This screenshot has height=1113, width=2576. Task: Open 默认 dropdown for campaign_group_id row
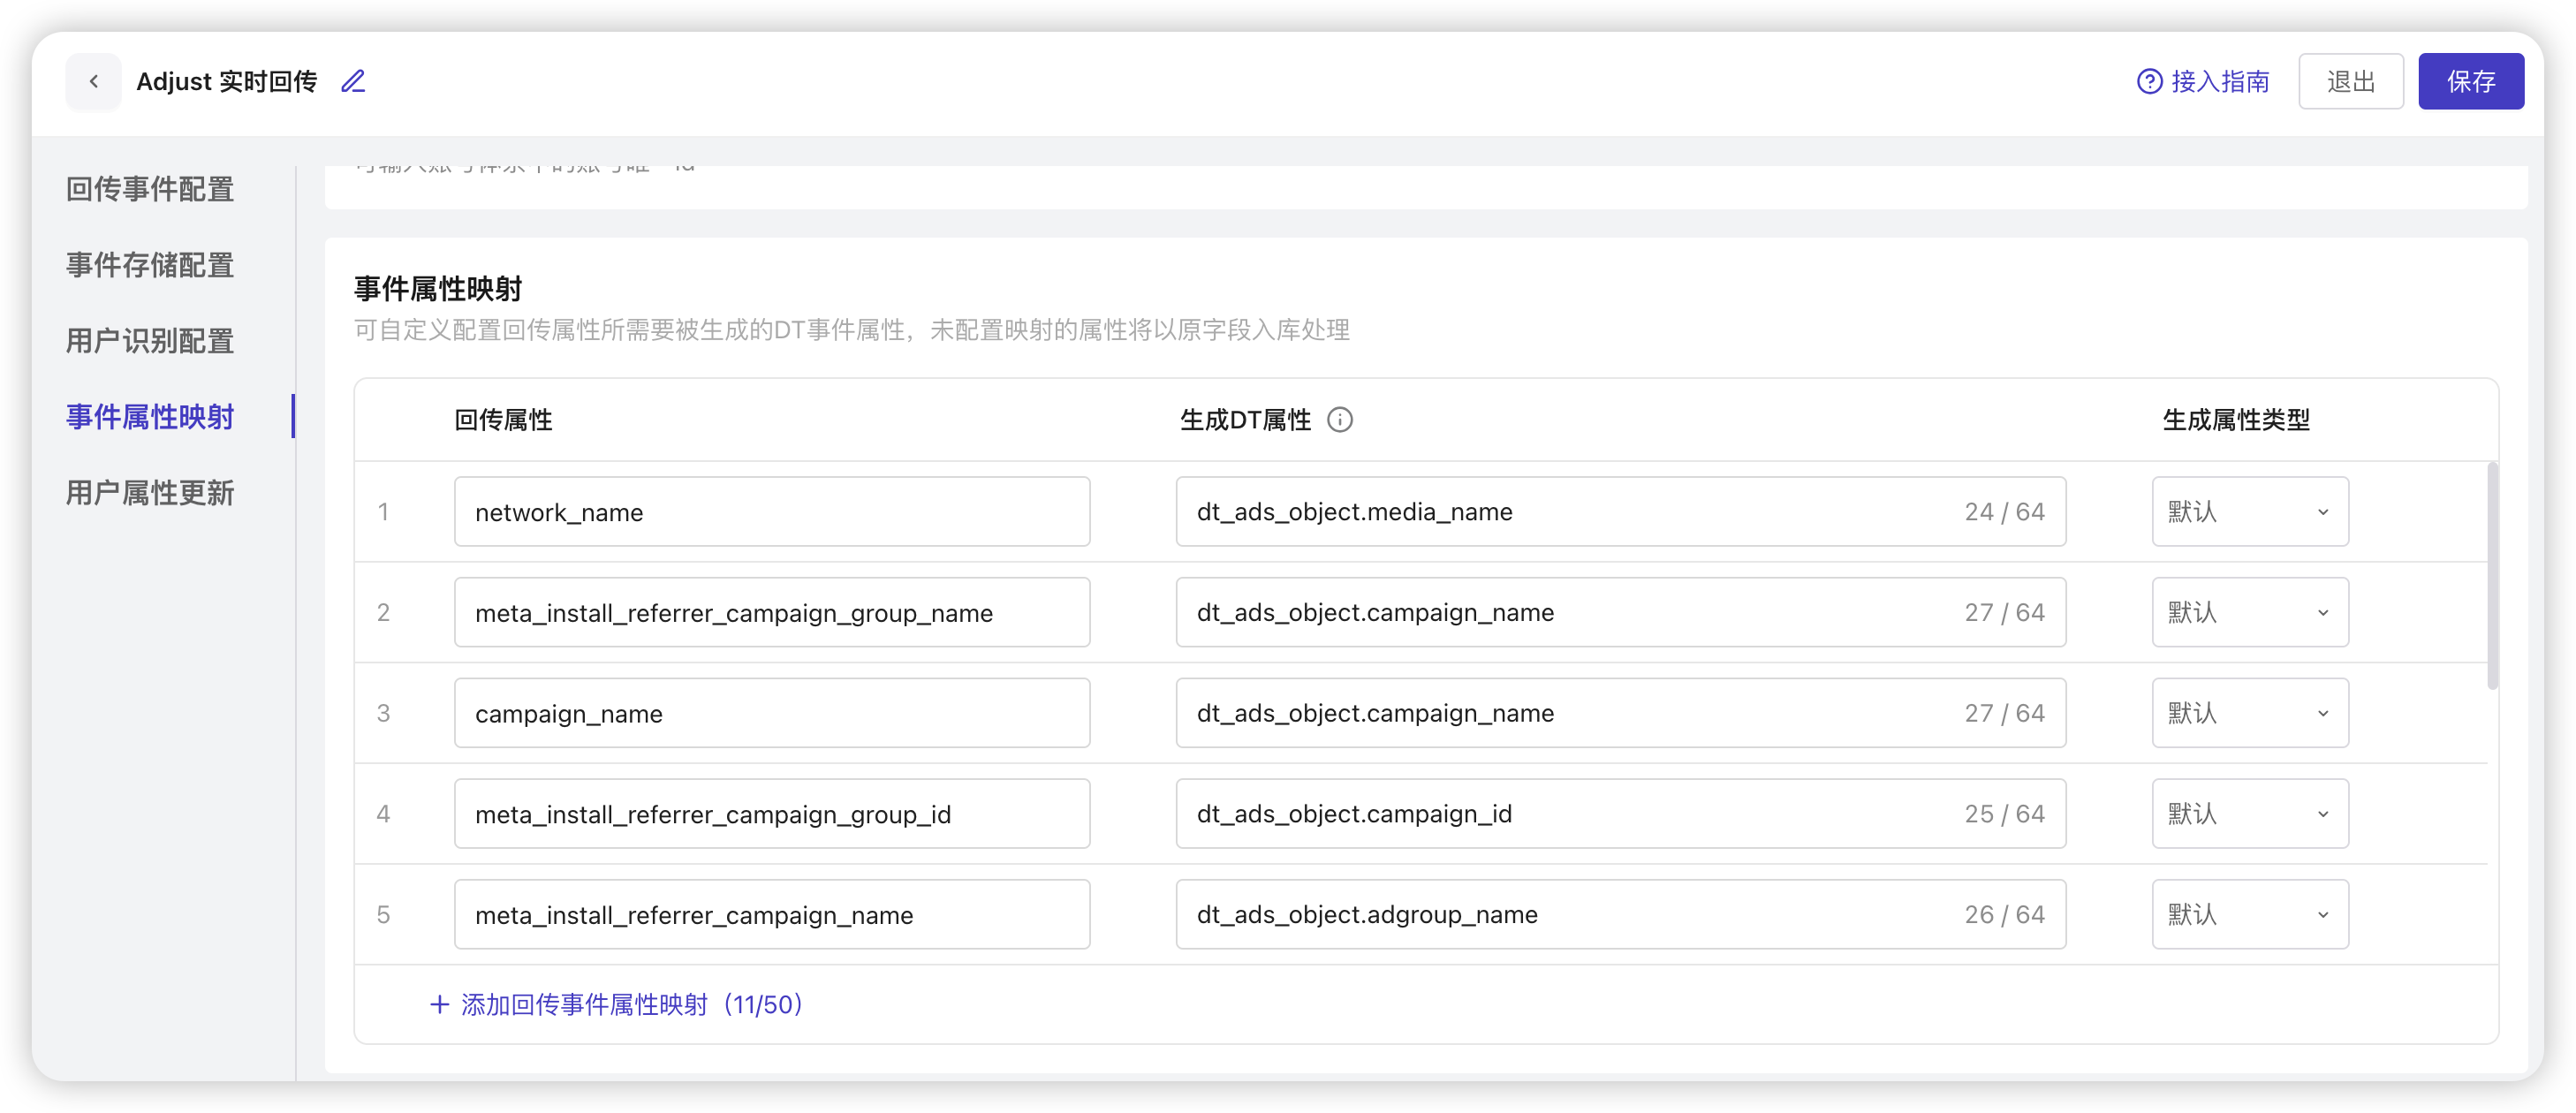(x=2249, y=813)
